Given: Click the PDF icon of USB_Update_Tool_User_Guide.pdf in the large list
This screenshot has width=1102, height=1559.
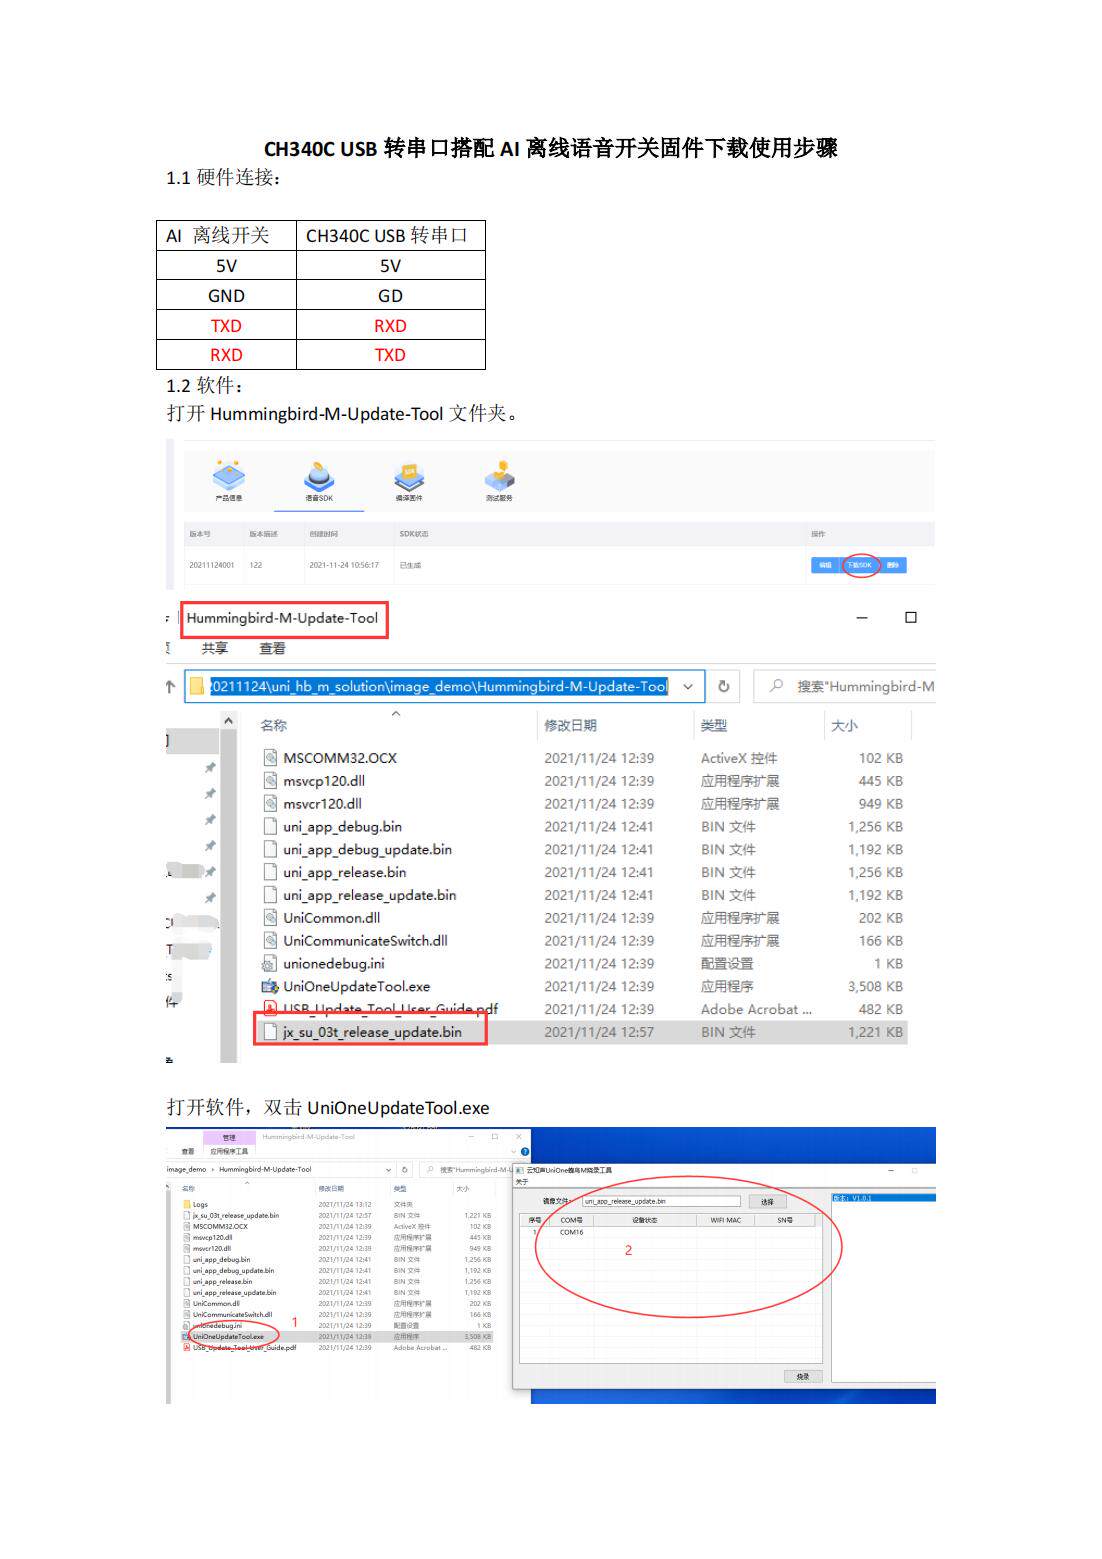Looking at the screenshot, I should coord(269,1008).
